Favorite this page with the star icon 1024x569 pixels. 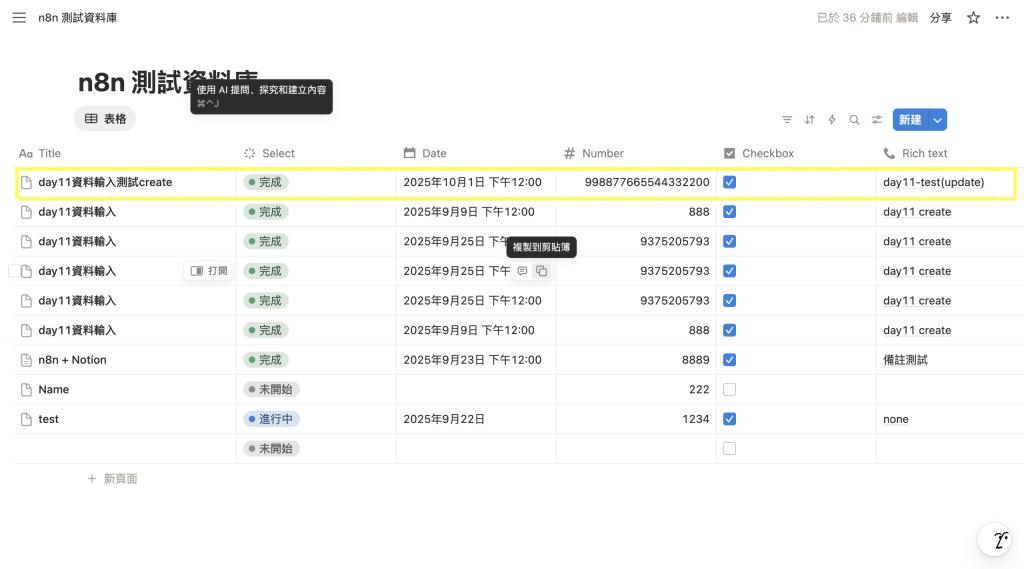coord(973,18)
